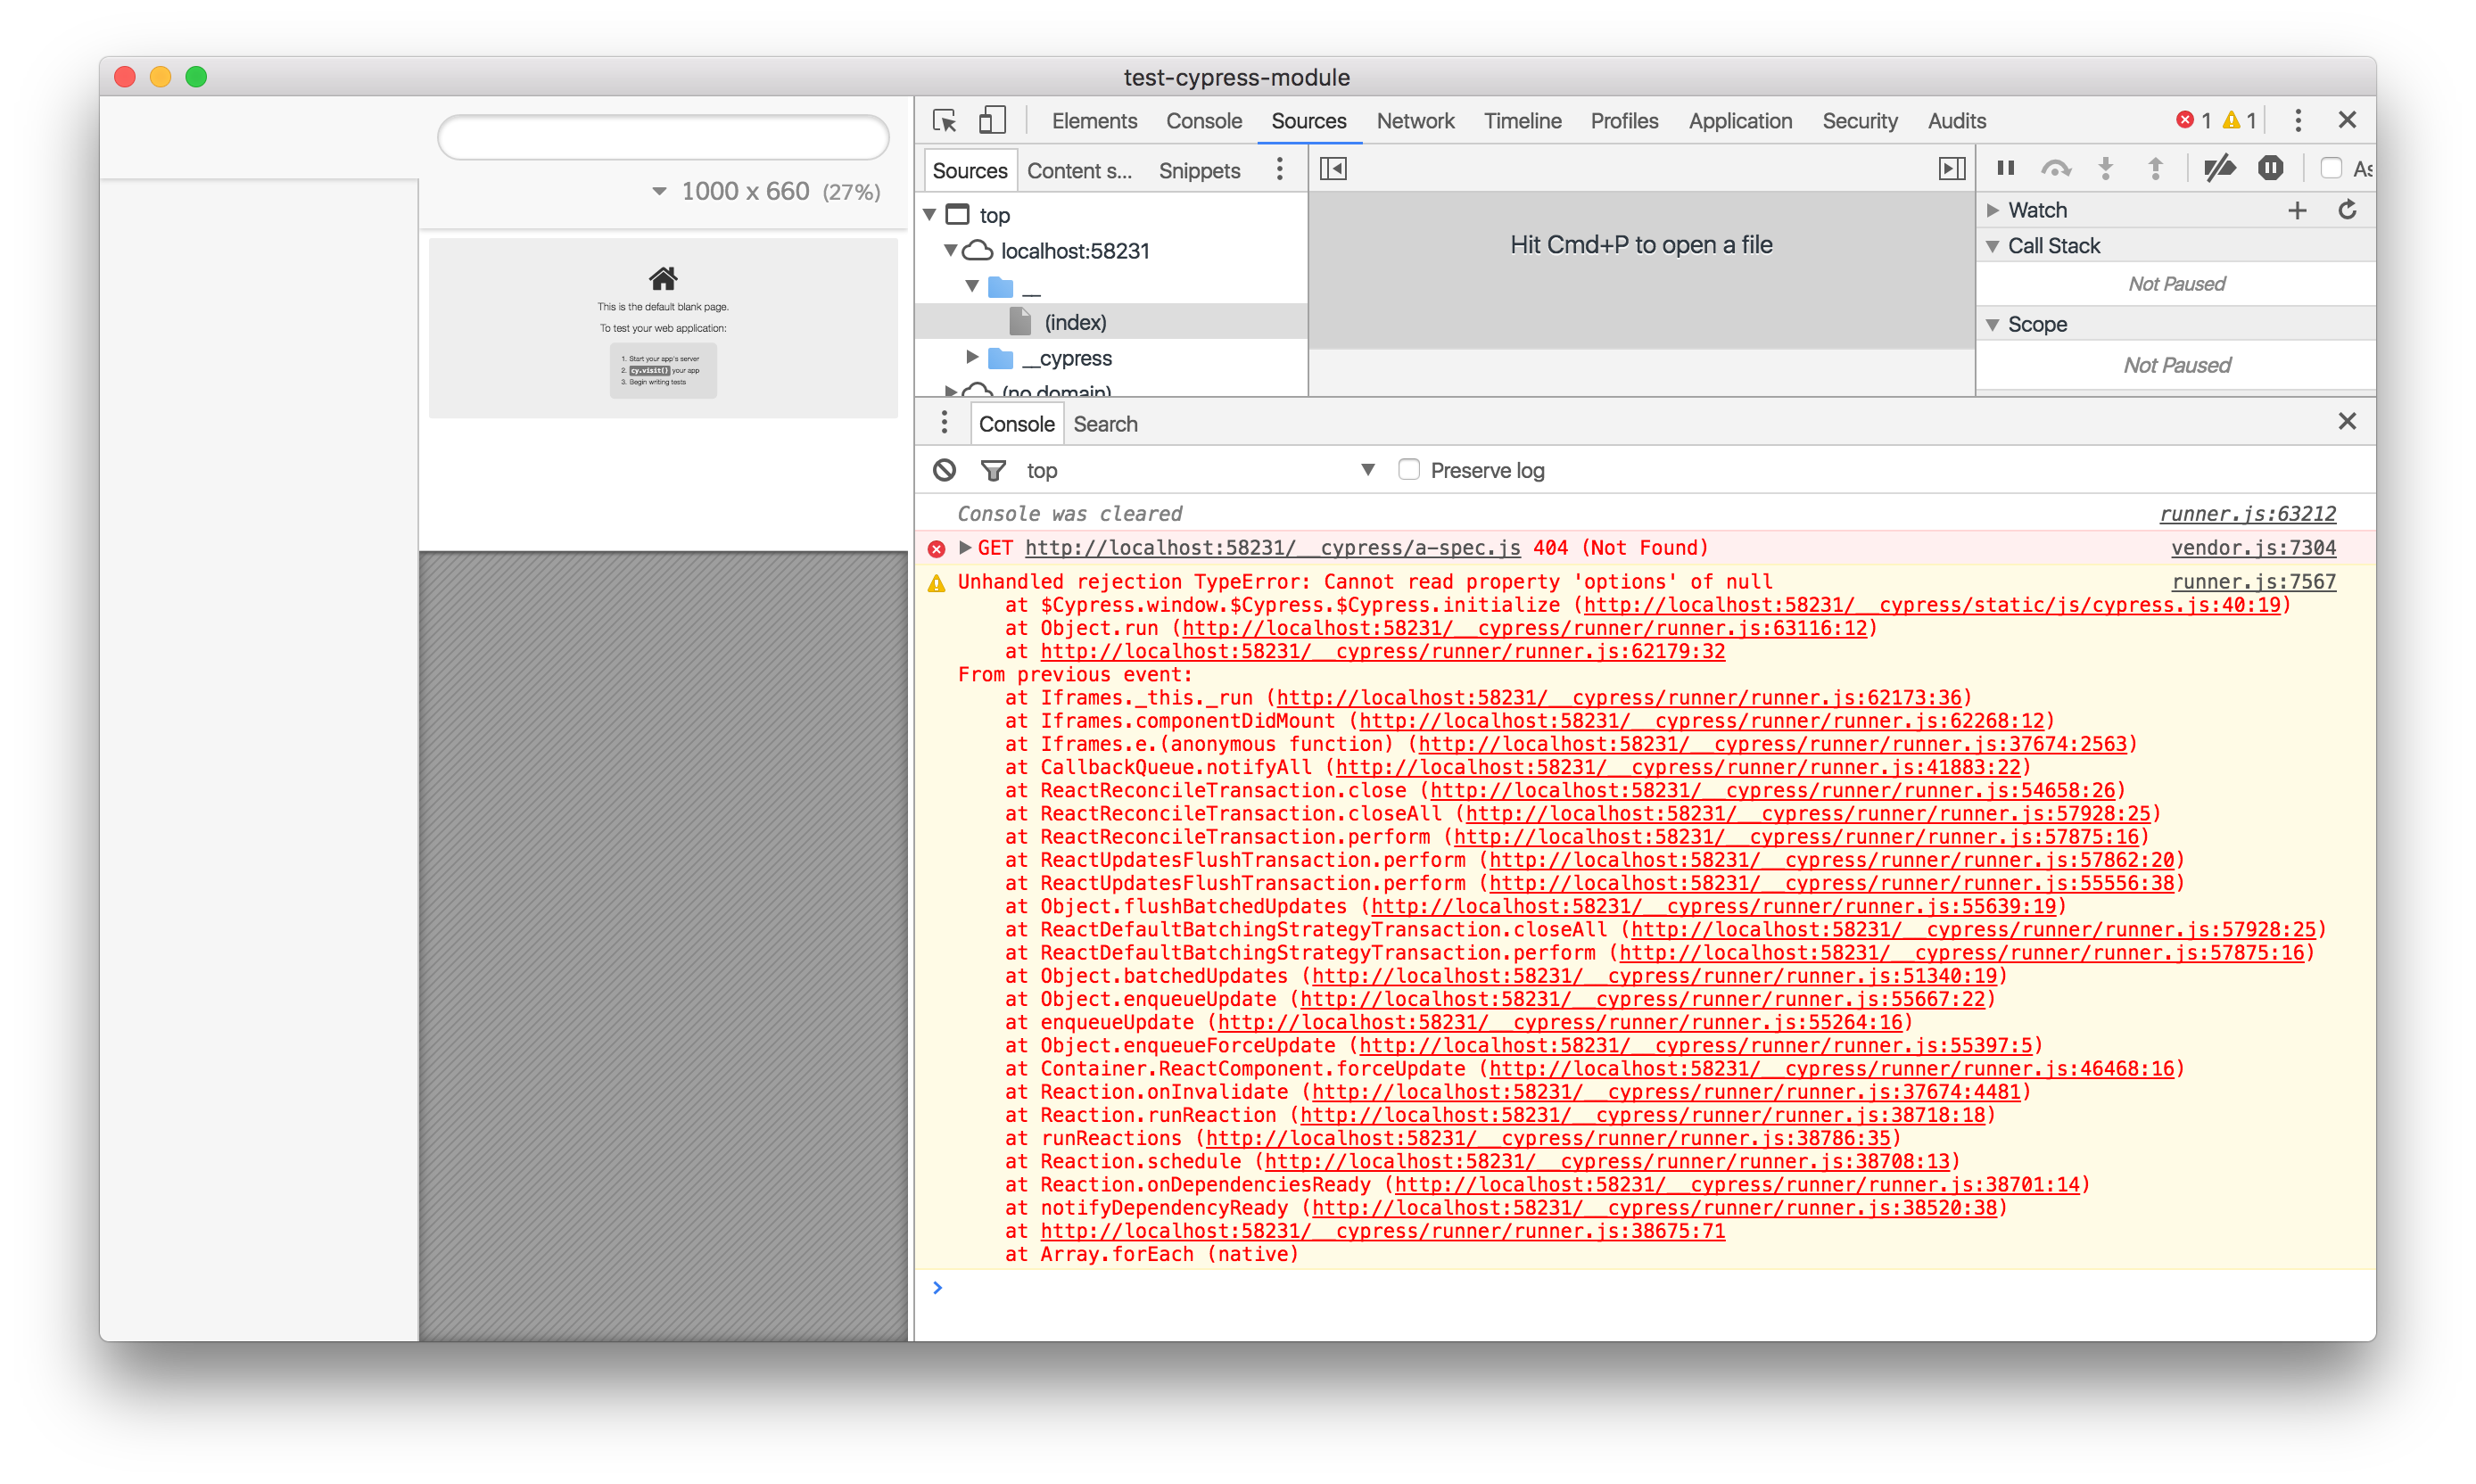Open the console filter icon
Viewport: 2476px width, 1484px height.
tap(994, 469)
